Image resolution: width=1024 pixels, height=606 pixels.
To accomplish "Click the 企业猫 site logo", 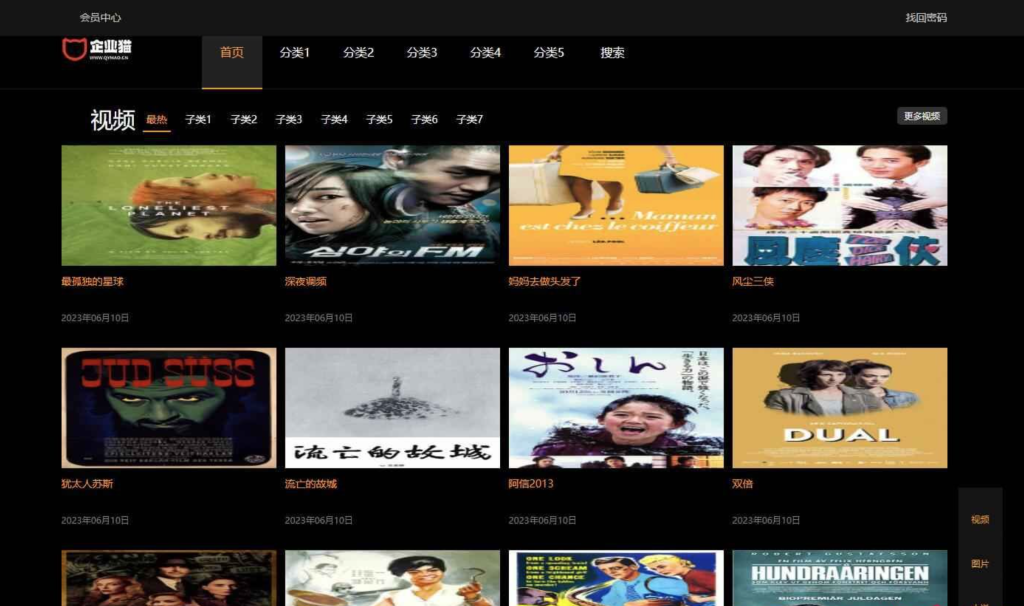I will [x=97, y=49].
